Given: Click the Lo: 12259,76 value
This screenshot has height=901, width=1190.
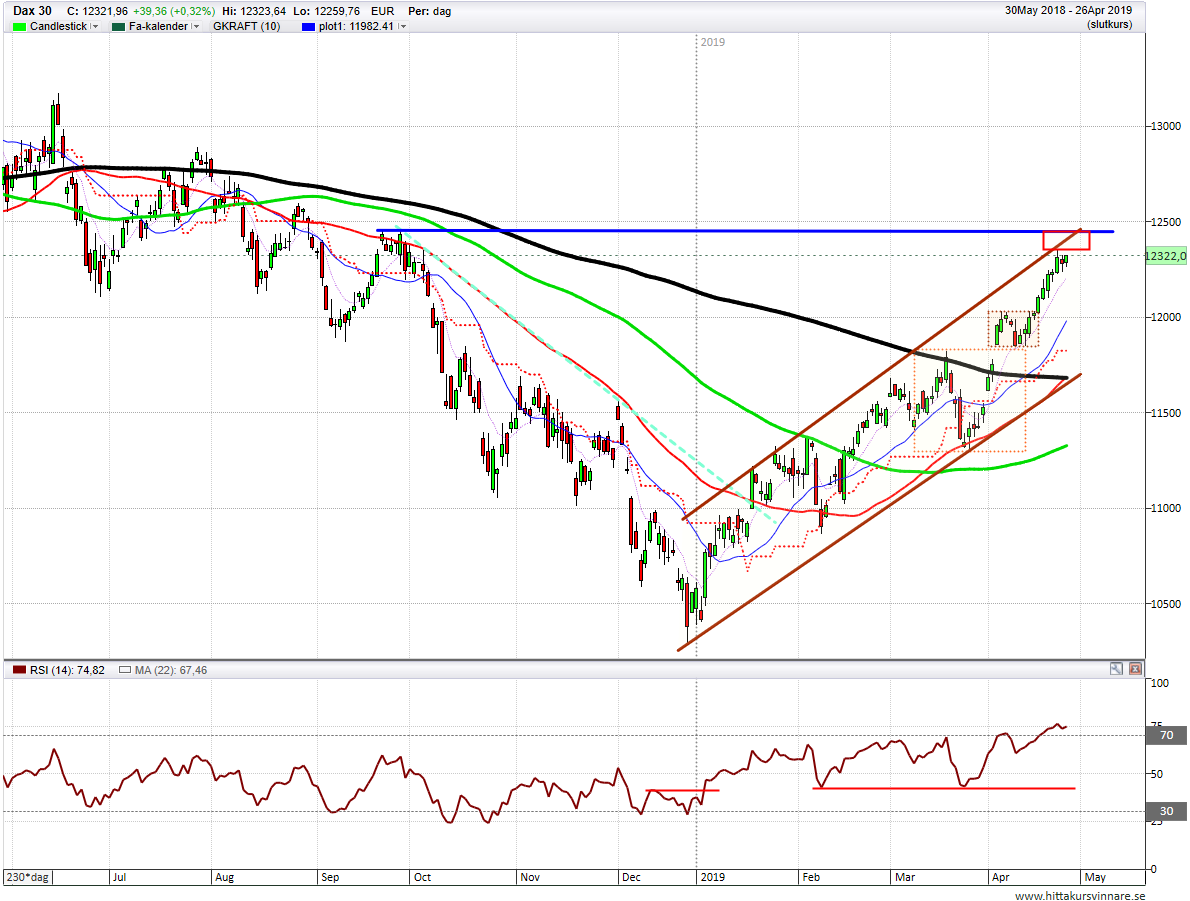Looking at the screenshot, I should coord(326,11).
